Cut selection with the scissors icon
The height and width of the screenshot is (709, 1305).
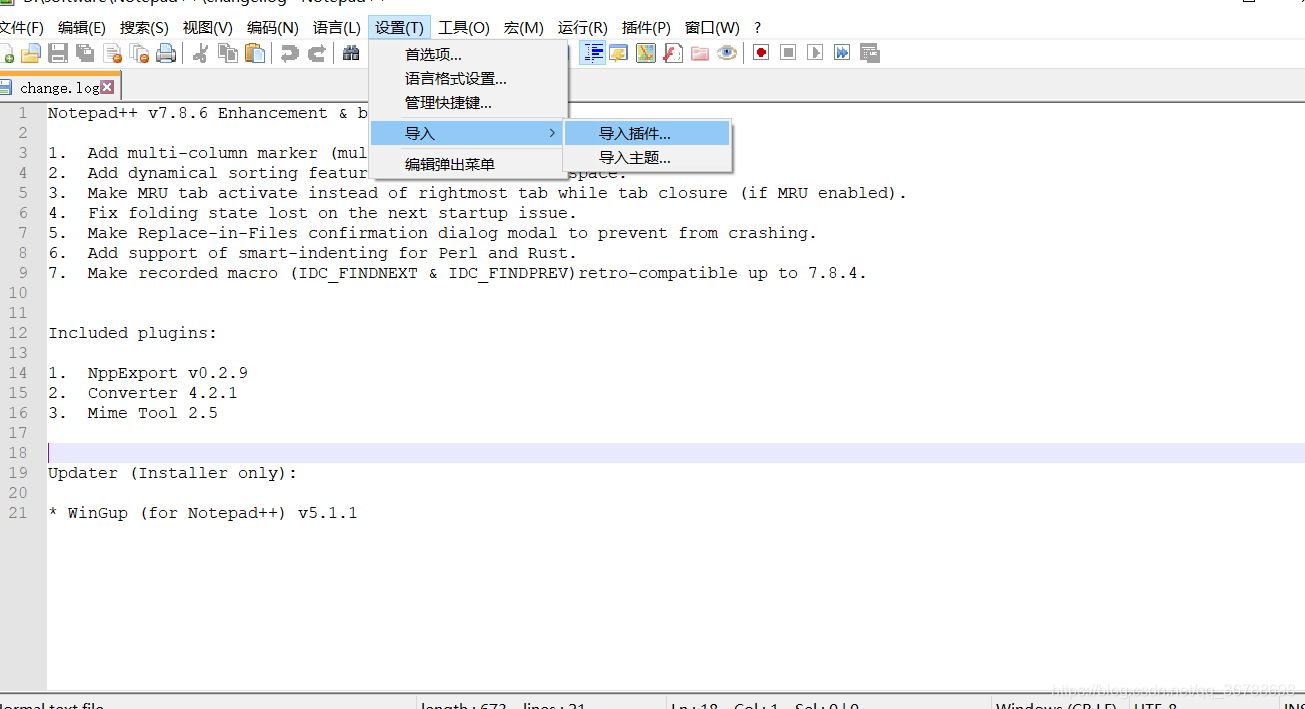click(x=200, y=53)
